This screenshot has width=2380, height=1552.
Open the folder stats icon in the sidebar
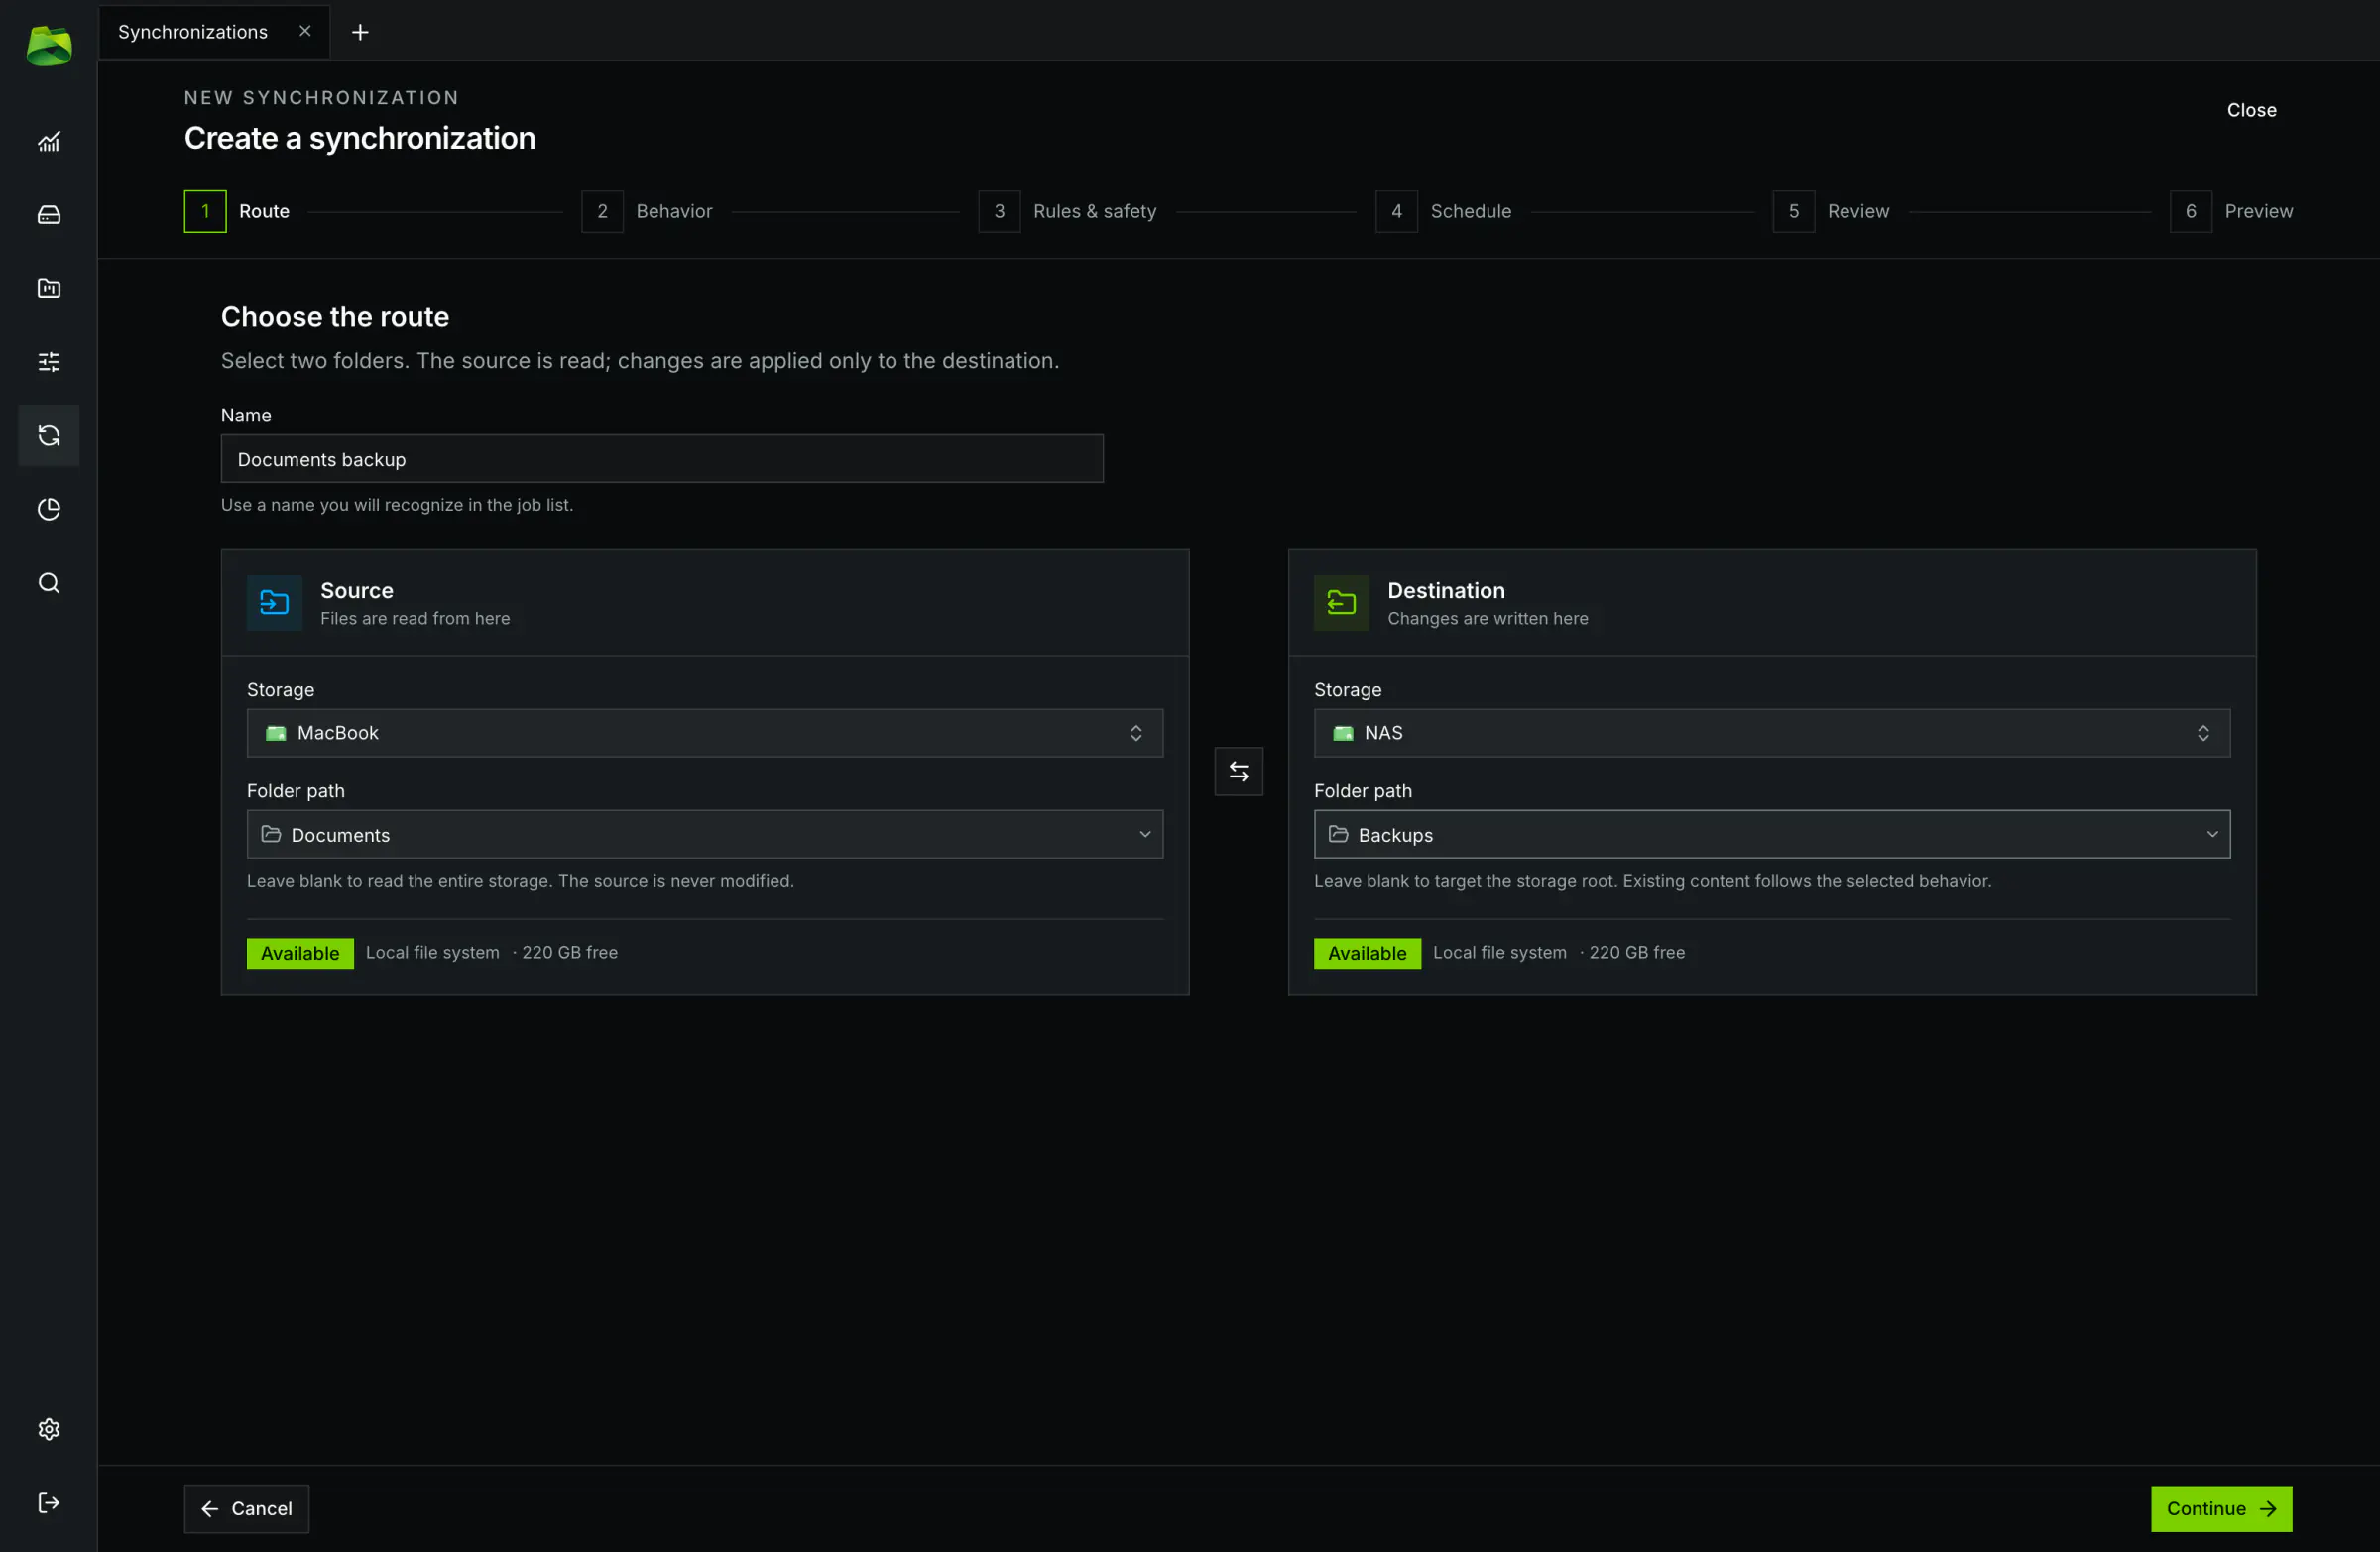tap(49, 288)
